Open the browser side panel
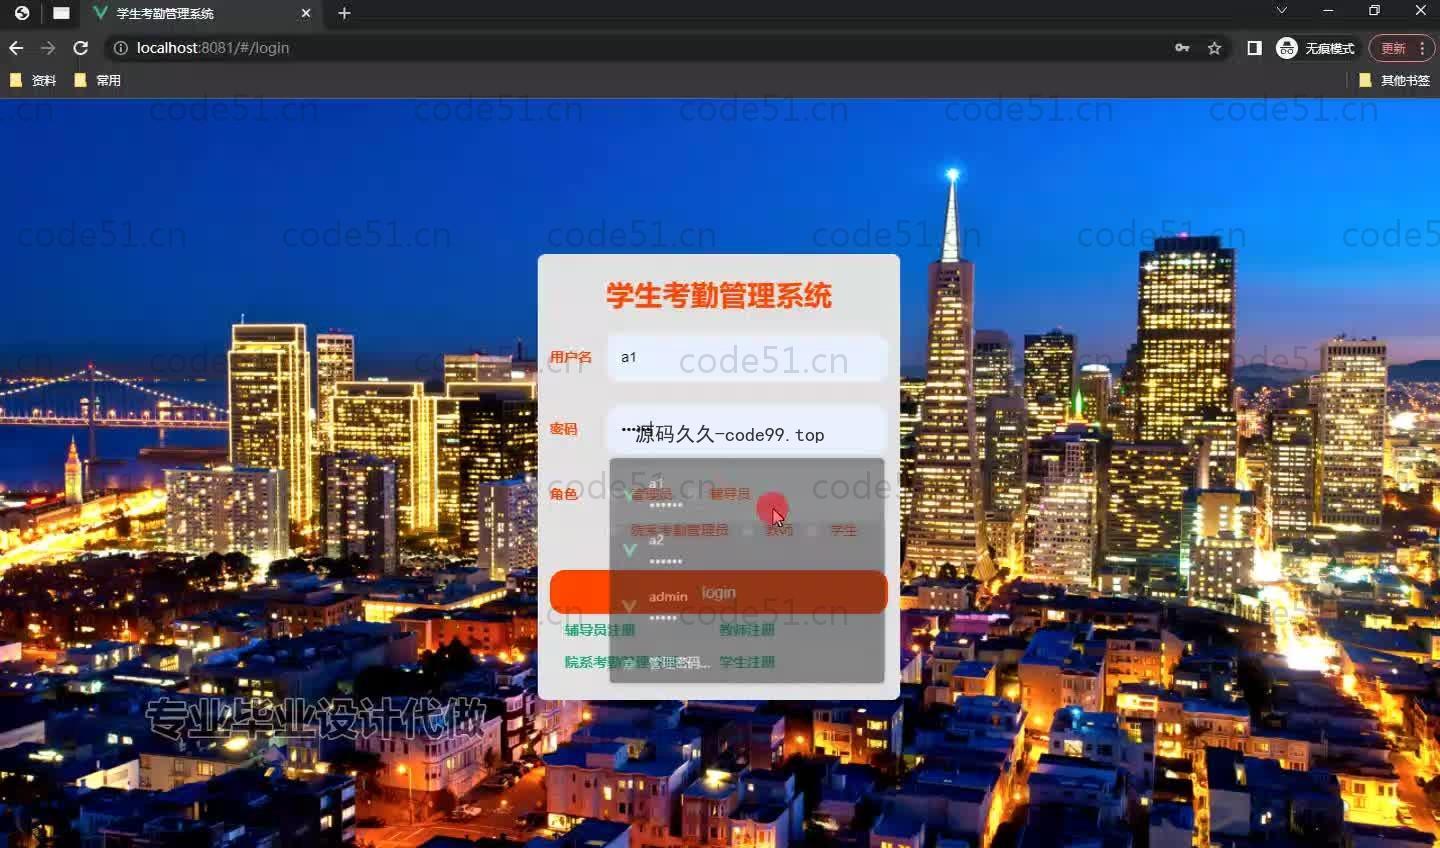Viewport: 1440px width, 848px height. [1254, 48]
